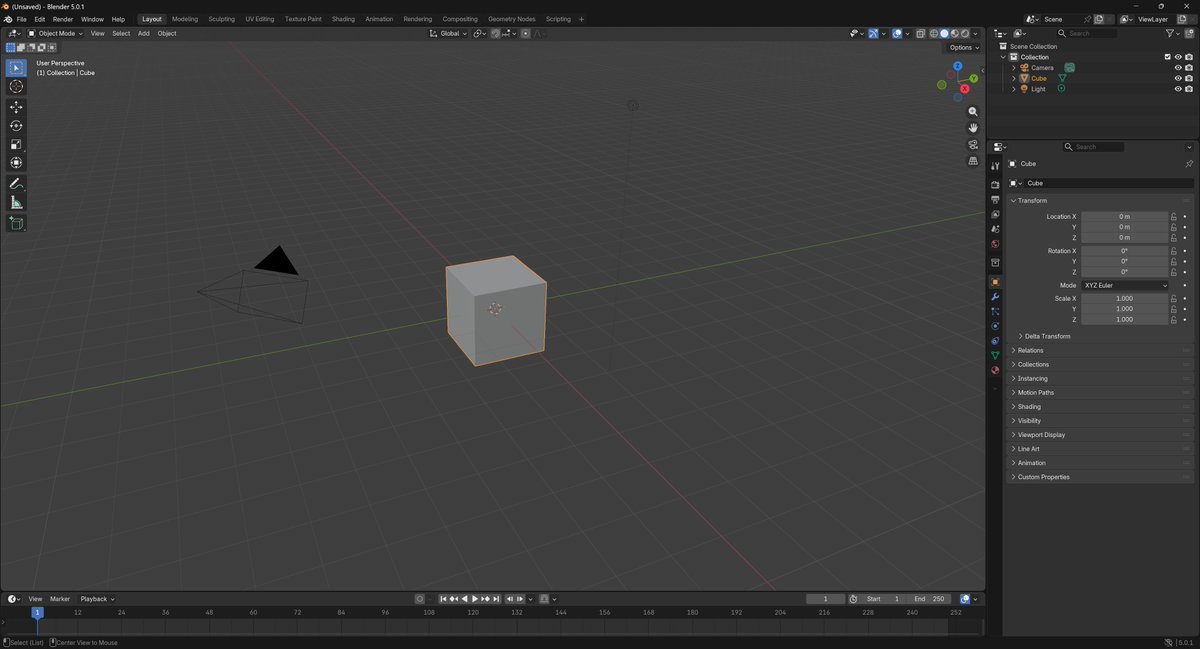This screenshot has height=649, width=1200.
Task: Click the Zoom magnifier viewport gizmo
Action: pos(973,112)
